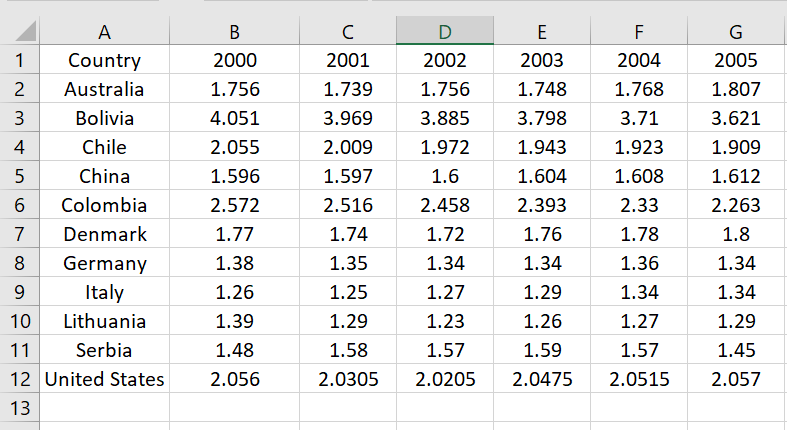787x430 pixels.
Task: Select the 2003 year header cell
Action: coord(542,61)
